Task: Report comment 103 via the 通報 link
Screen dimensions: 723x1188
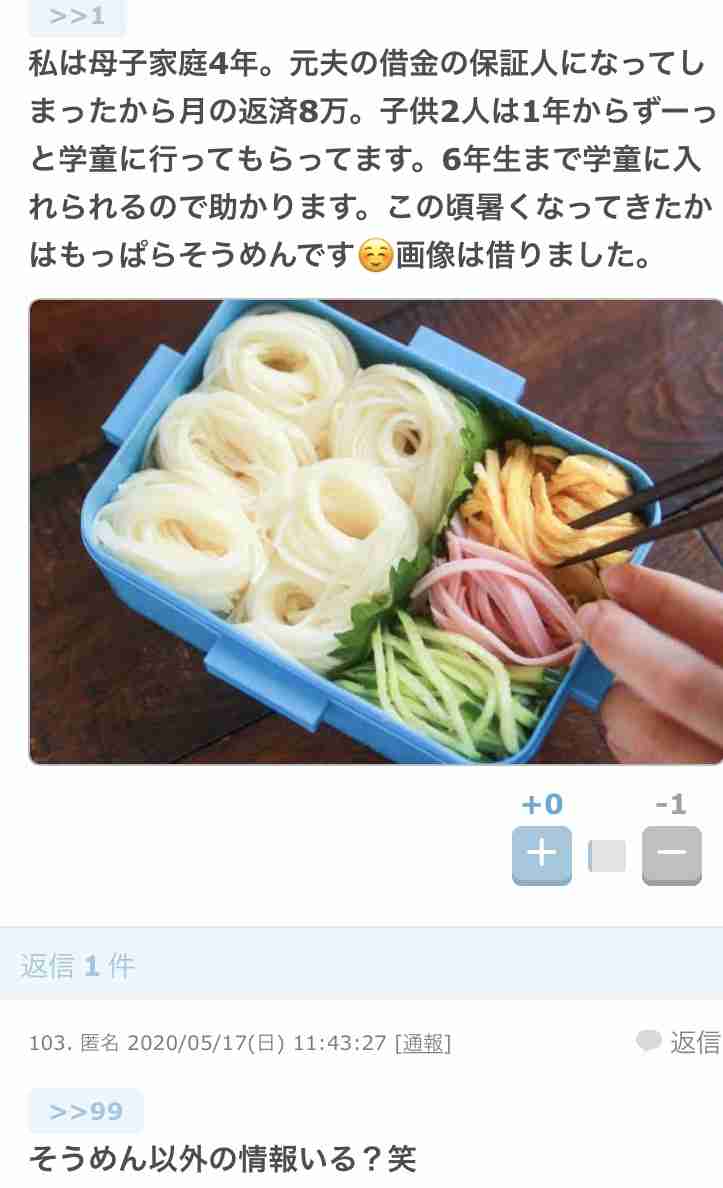Action: [x=423, y=1043]
